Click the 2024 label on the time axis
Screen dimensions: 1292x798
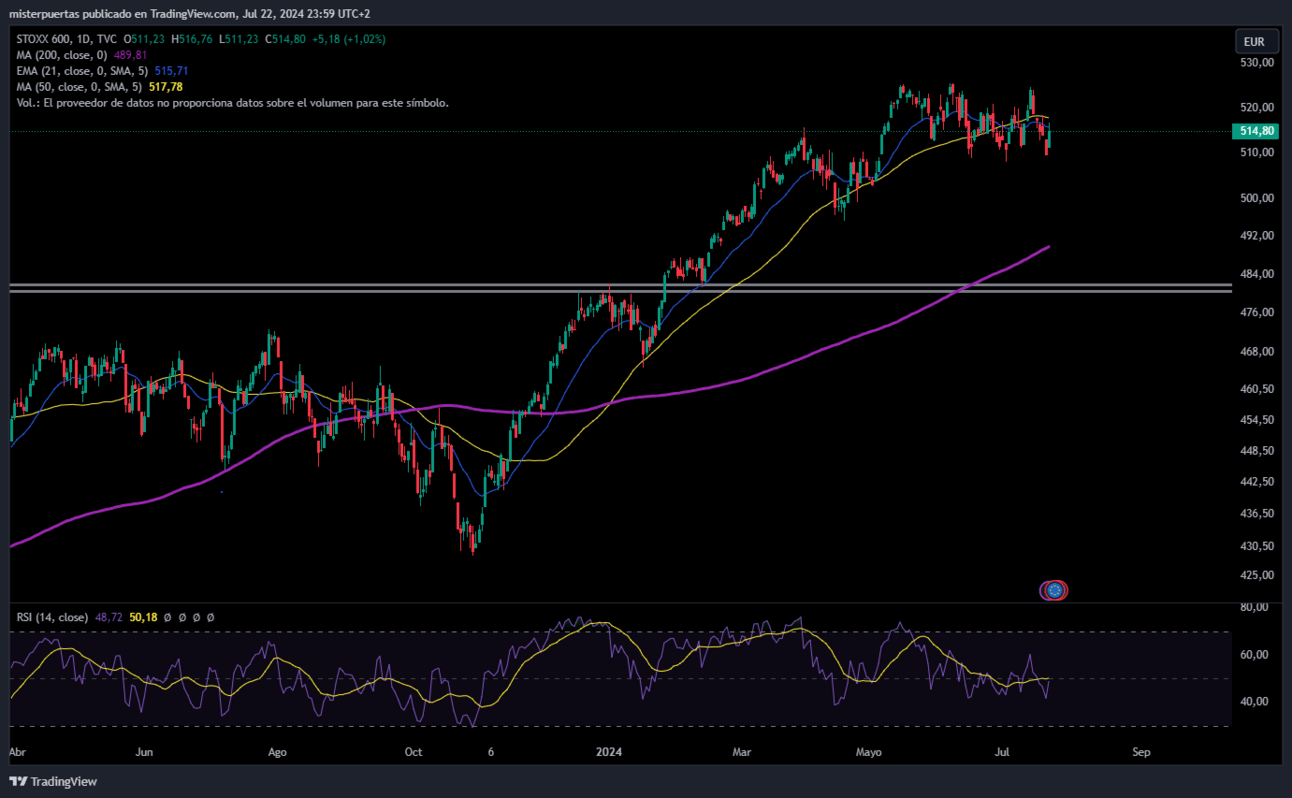pos(608,751)
